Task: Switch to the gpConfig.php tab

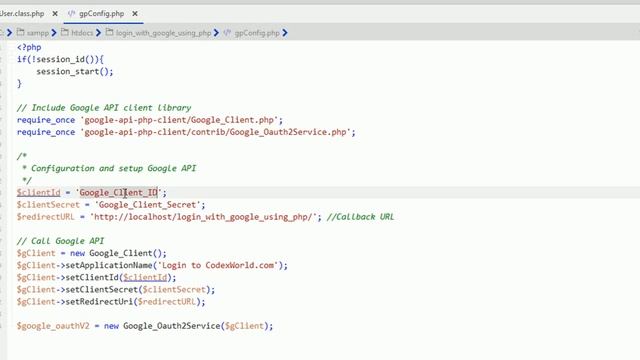Action: pyautogui.click(x=101, y=13)
